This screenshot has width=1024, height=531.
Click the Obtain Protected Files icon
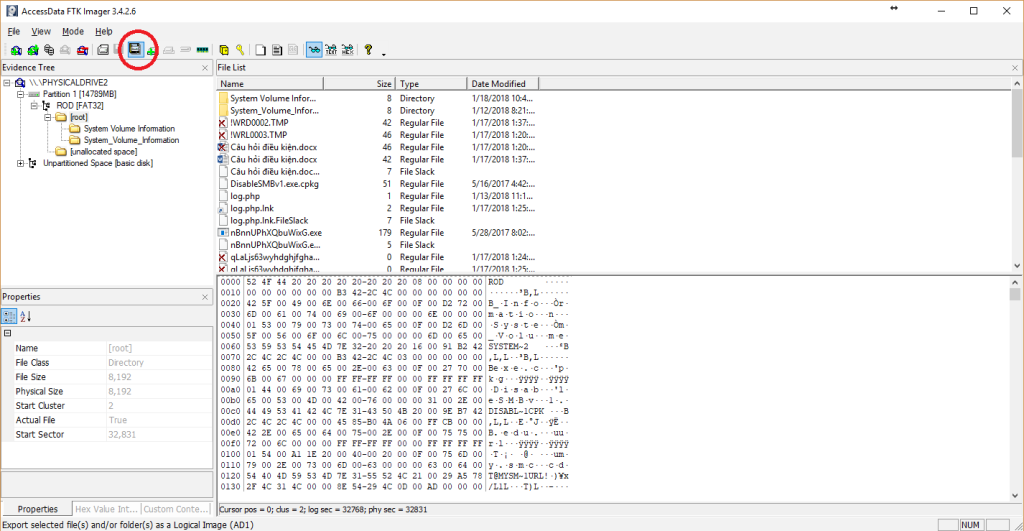(x=224, y=50)
